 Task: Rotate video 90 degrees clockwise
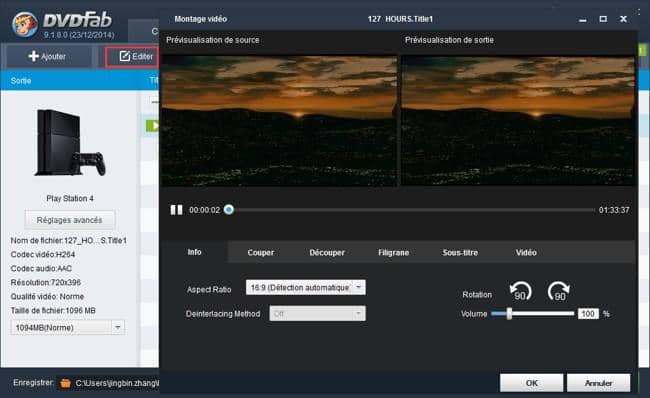point(558,291)
